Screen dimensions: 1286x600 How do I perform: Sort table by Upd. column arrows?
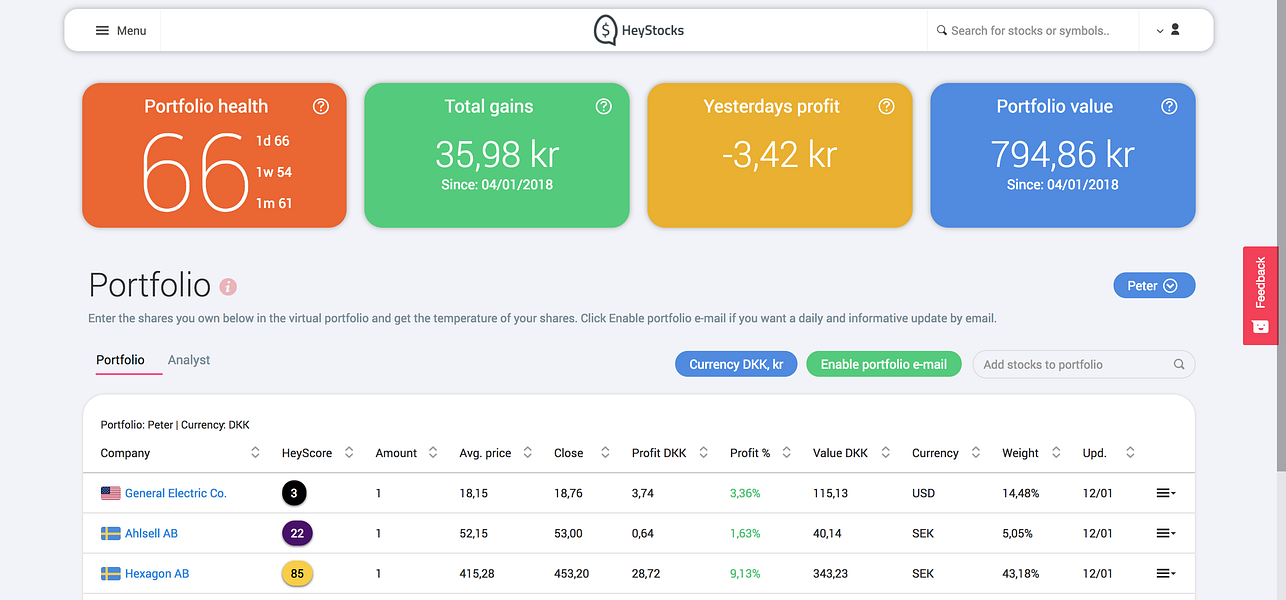(1130, 453)
